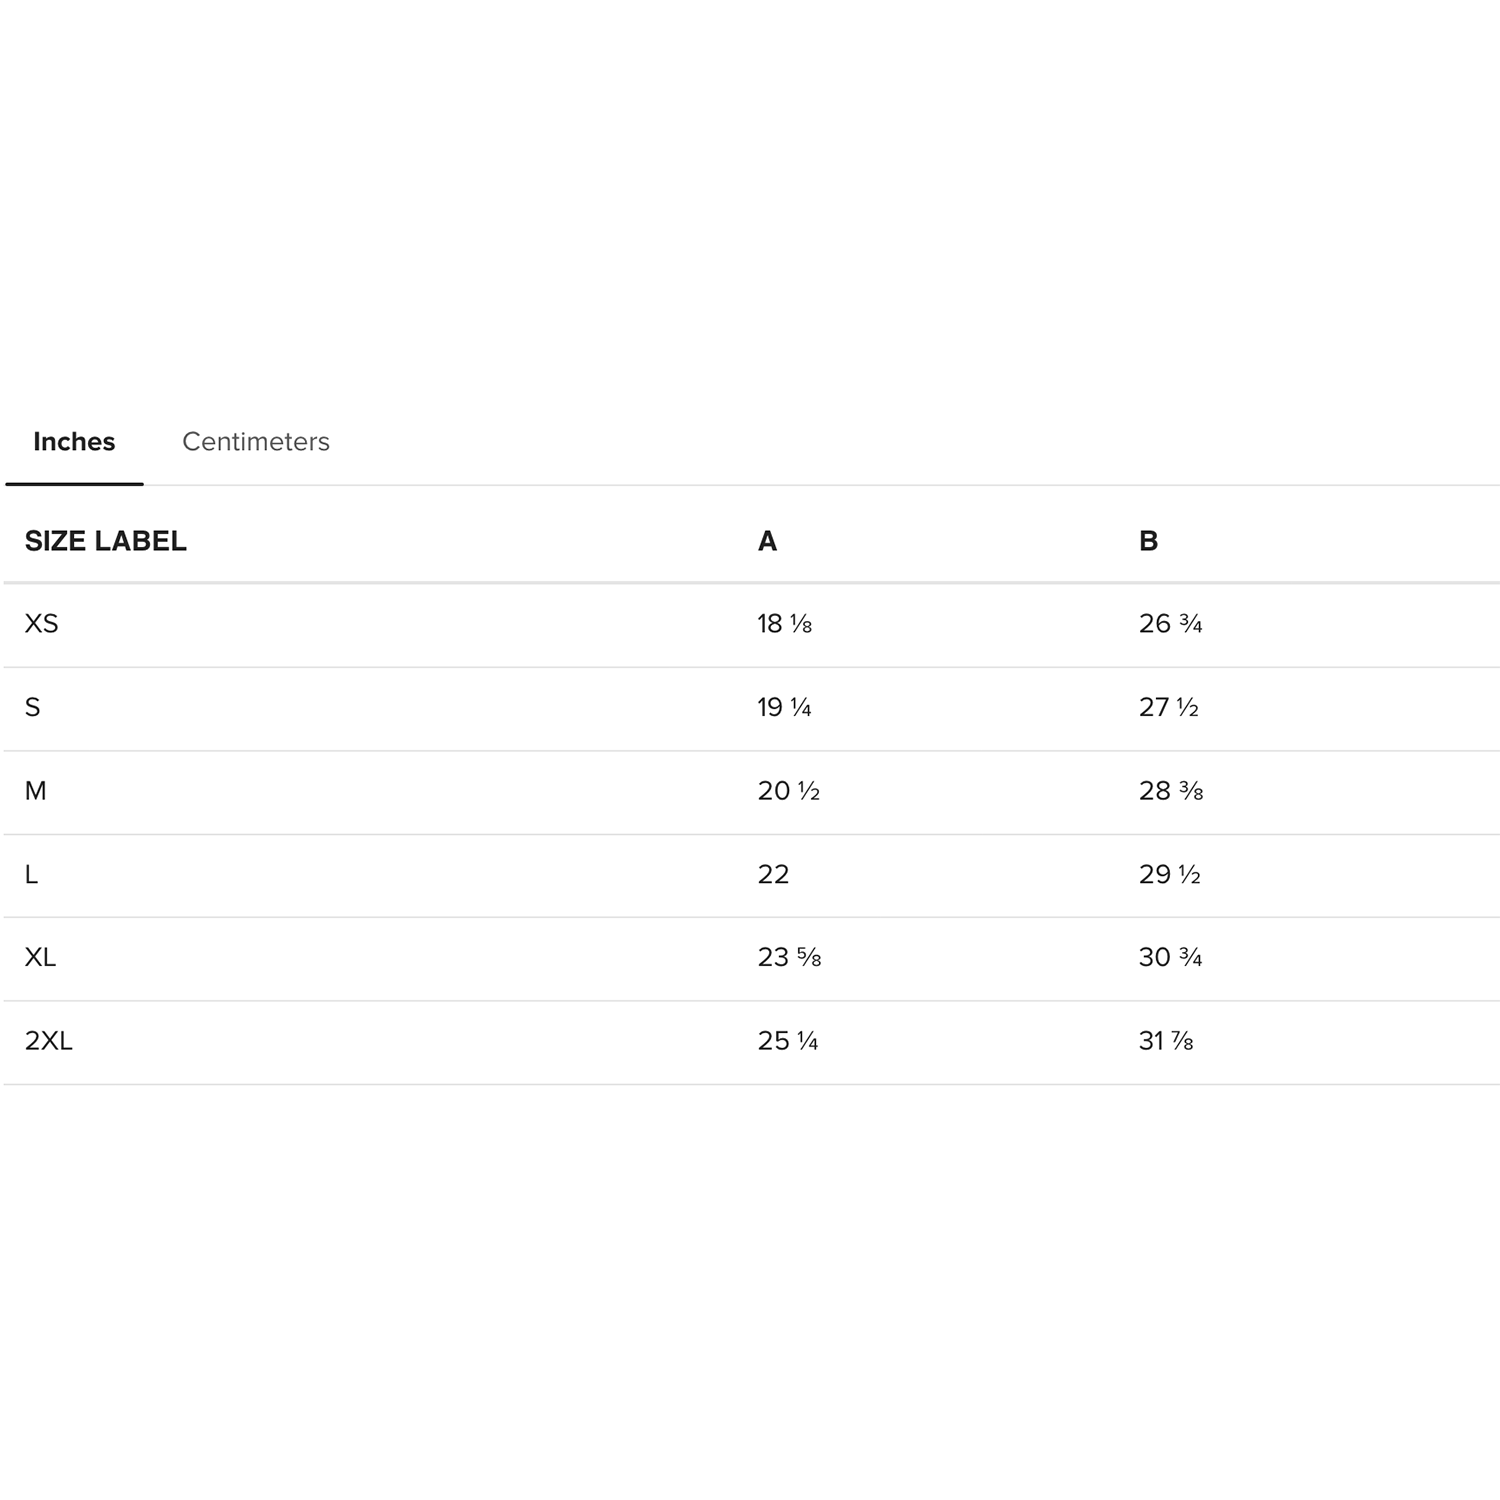Click the A column header

pyautogui.click(x=767, y=541)
